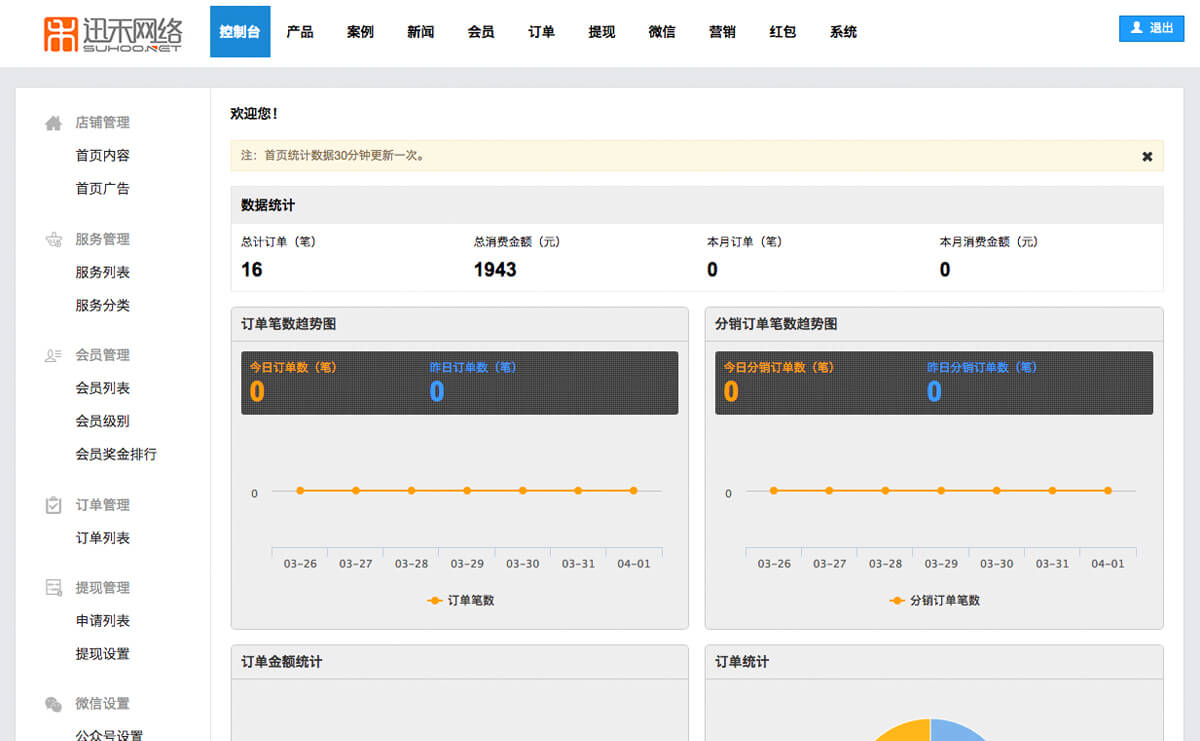Toggle the 分销订单笔数 chart legend
1200x741 pixels.
[935, 601]
